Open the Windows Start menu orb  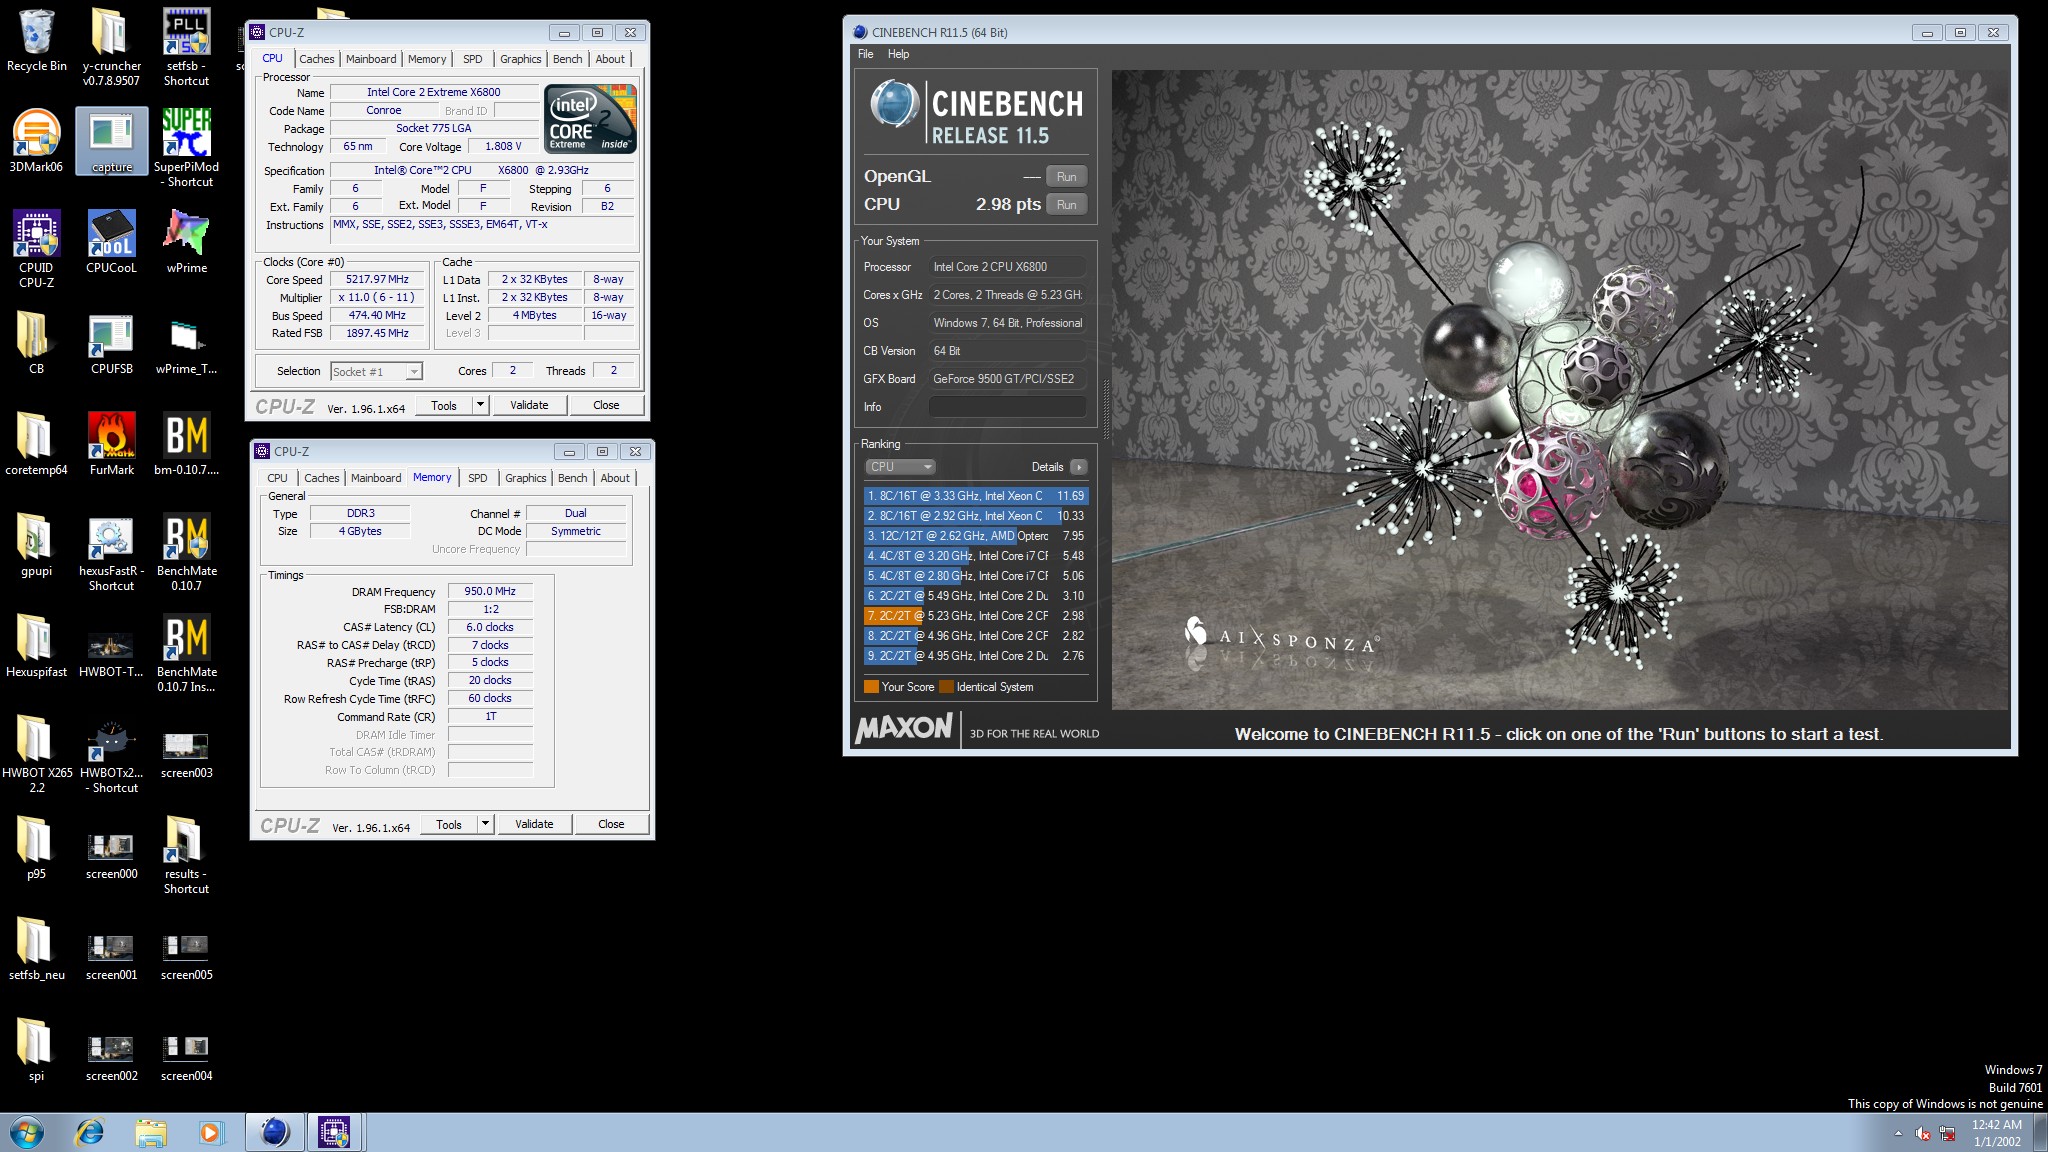(x=26, y=1132)
